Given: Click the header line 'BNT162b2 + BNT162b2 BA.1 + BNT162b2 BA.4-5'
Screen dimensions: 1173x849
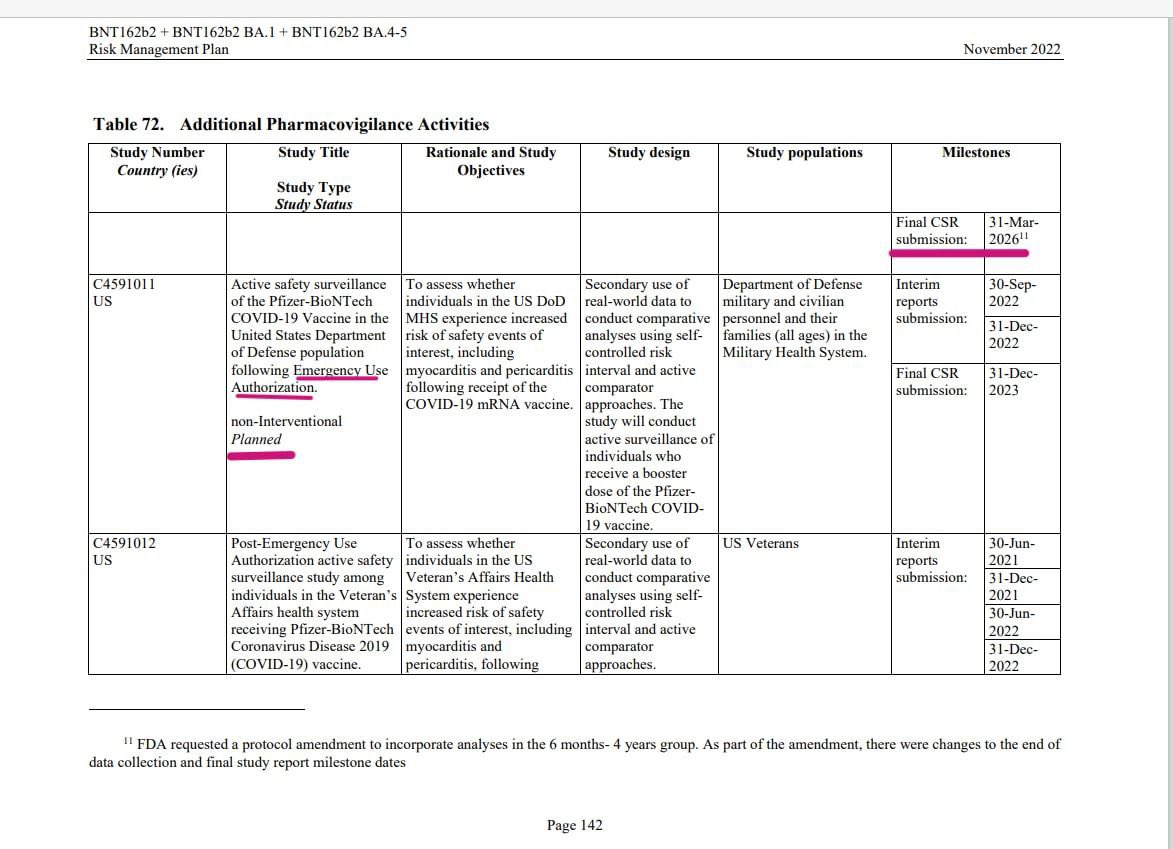Looking at the screenshot, I should pyautogui.click(x=248, y=32).
